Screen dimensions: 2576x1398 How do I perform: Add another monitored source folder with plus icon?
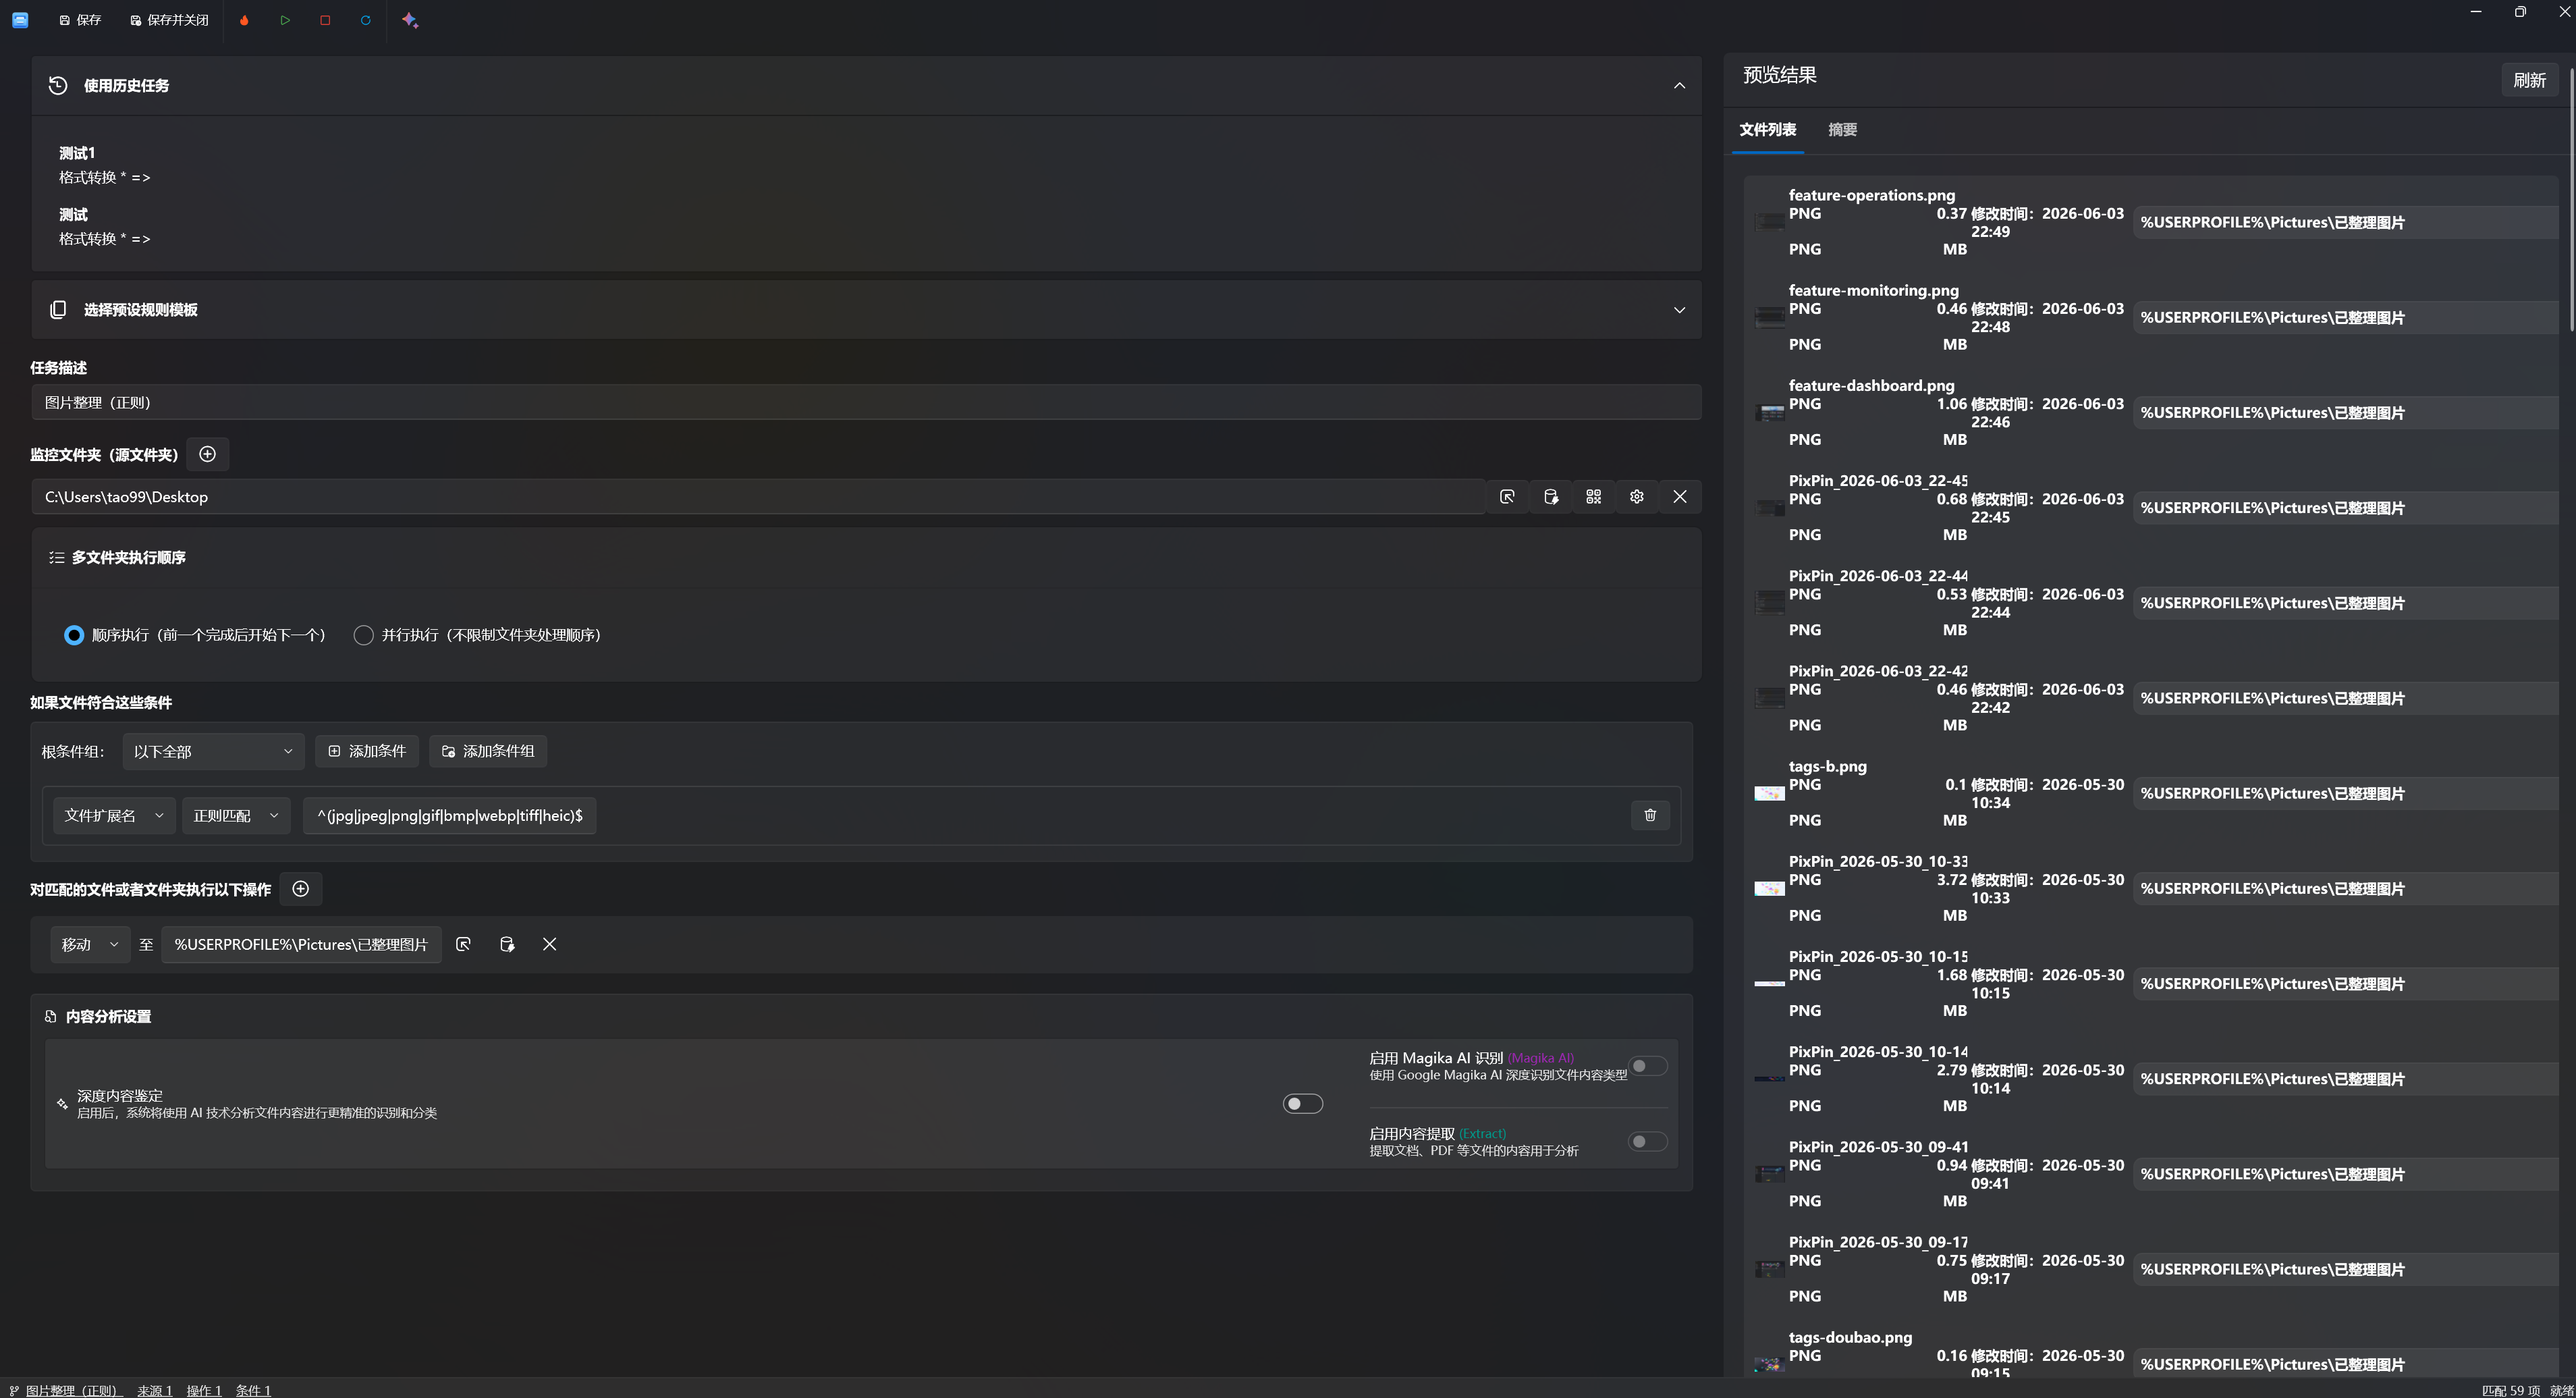208,454
